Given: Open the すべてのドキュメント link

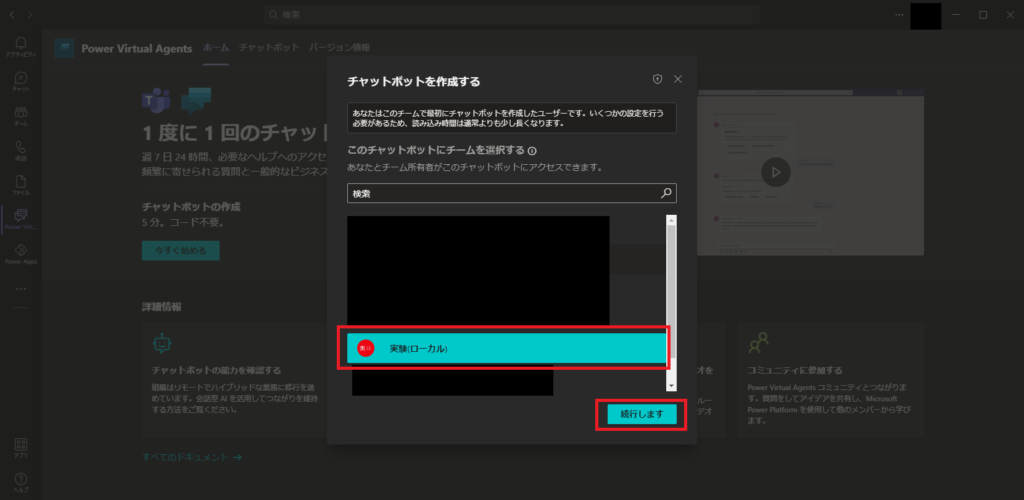Looking at the screenshot, I should click(192, 457).
